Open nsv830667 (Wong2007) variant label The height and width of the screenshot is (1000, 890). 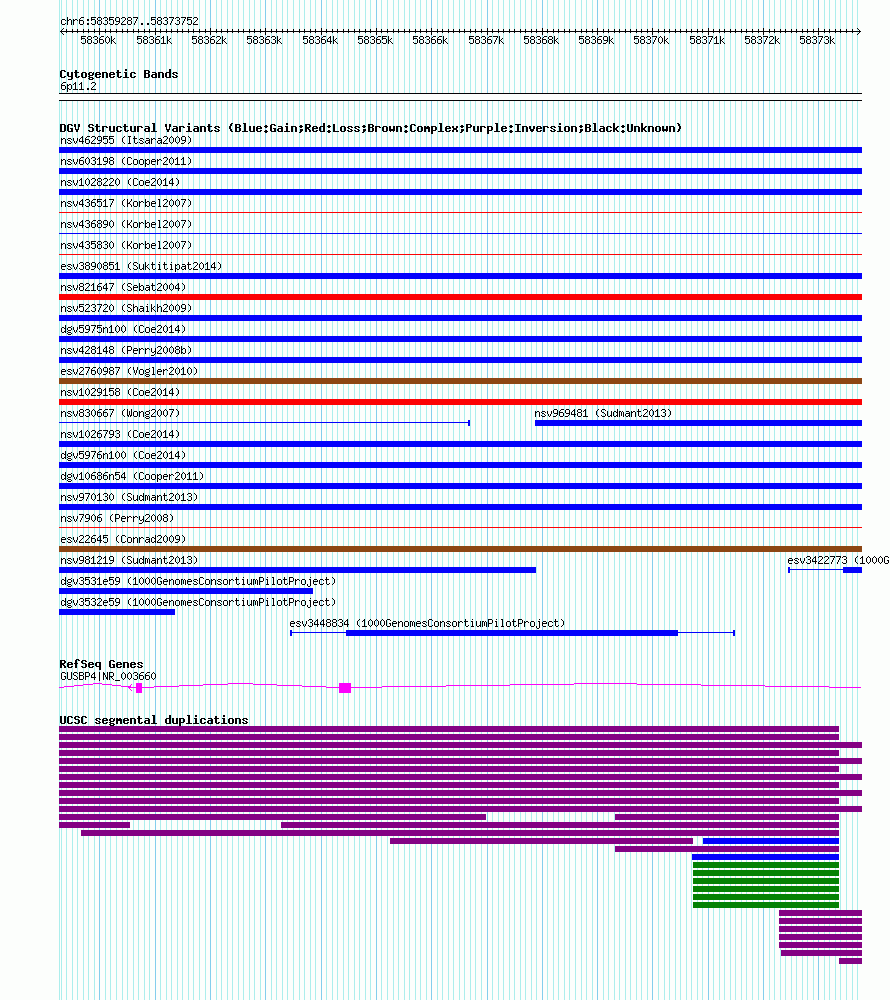pyautogui.click(x=120, y=414)
